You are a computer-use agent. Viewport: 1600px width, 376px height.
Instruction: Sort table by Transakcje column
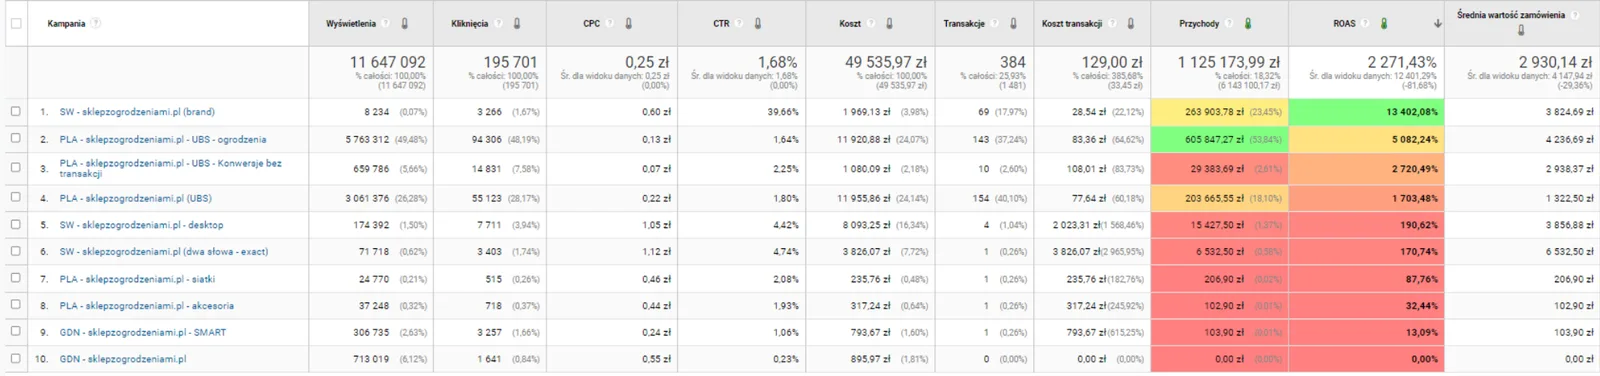[964, 23]
